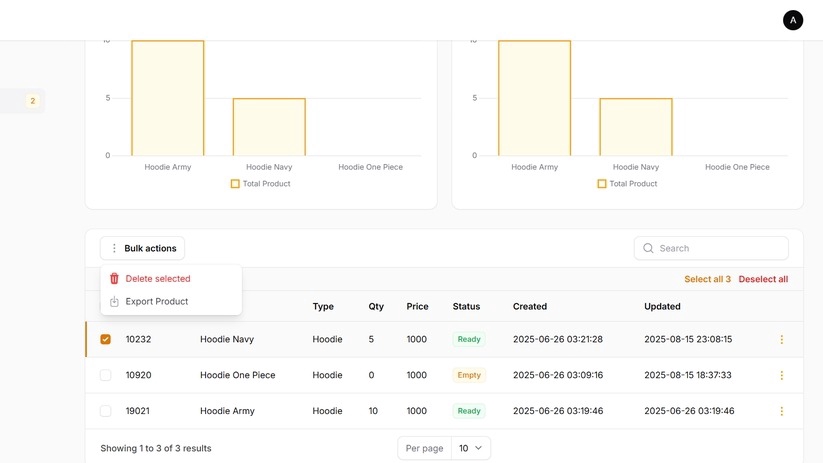The width and height of the screenshot is (823, 463).
Task: Sort table by Type column
Action: (323, 307)
